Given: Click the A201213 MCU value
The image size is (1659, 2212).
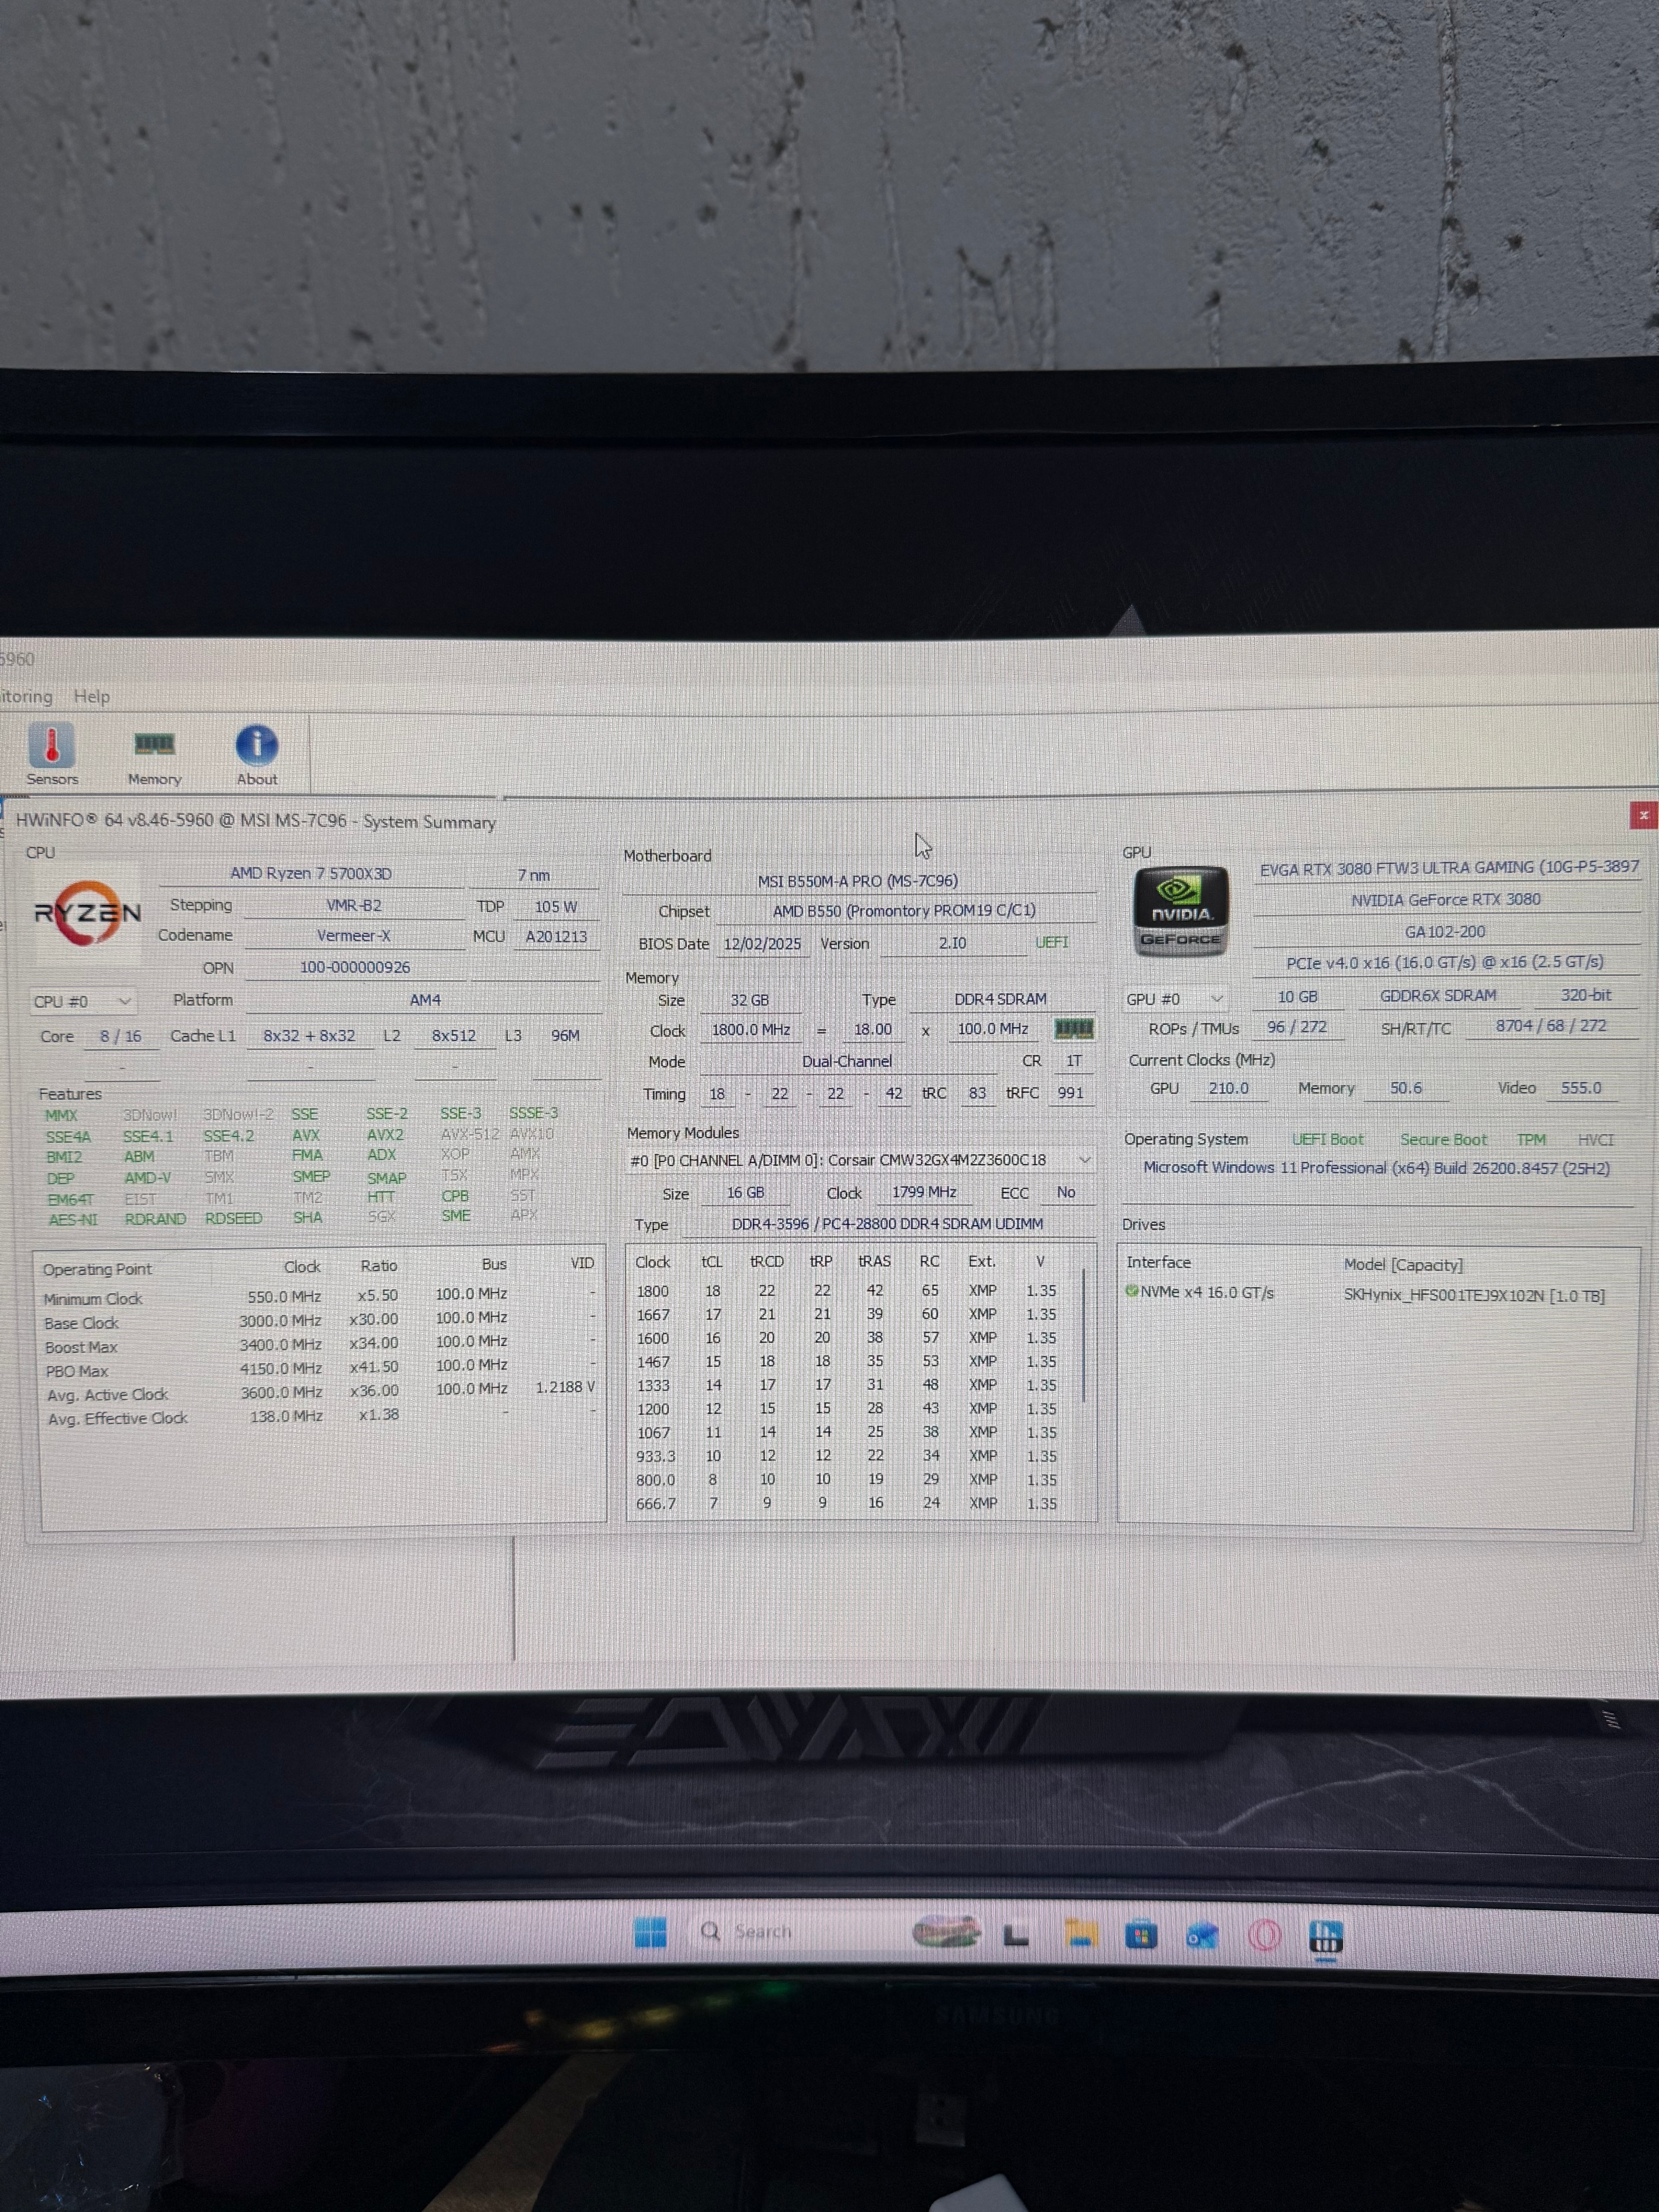Looking at the screenshot, I should 556,936.
